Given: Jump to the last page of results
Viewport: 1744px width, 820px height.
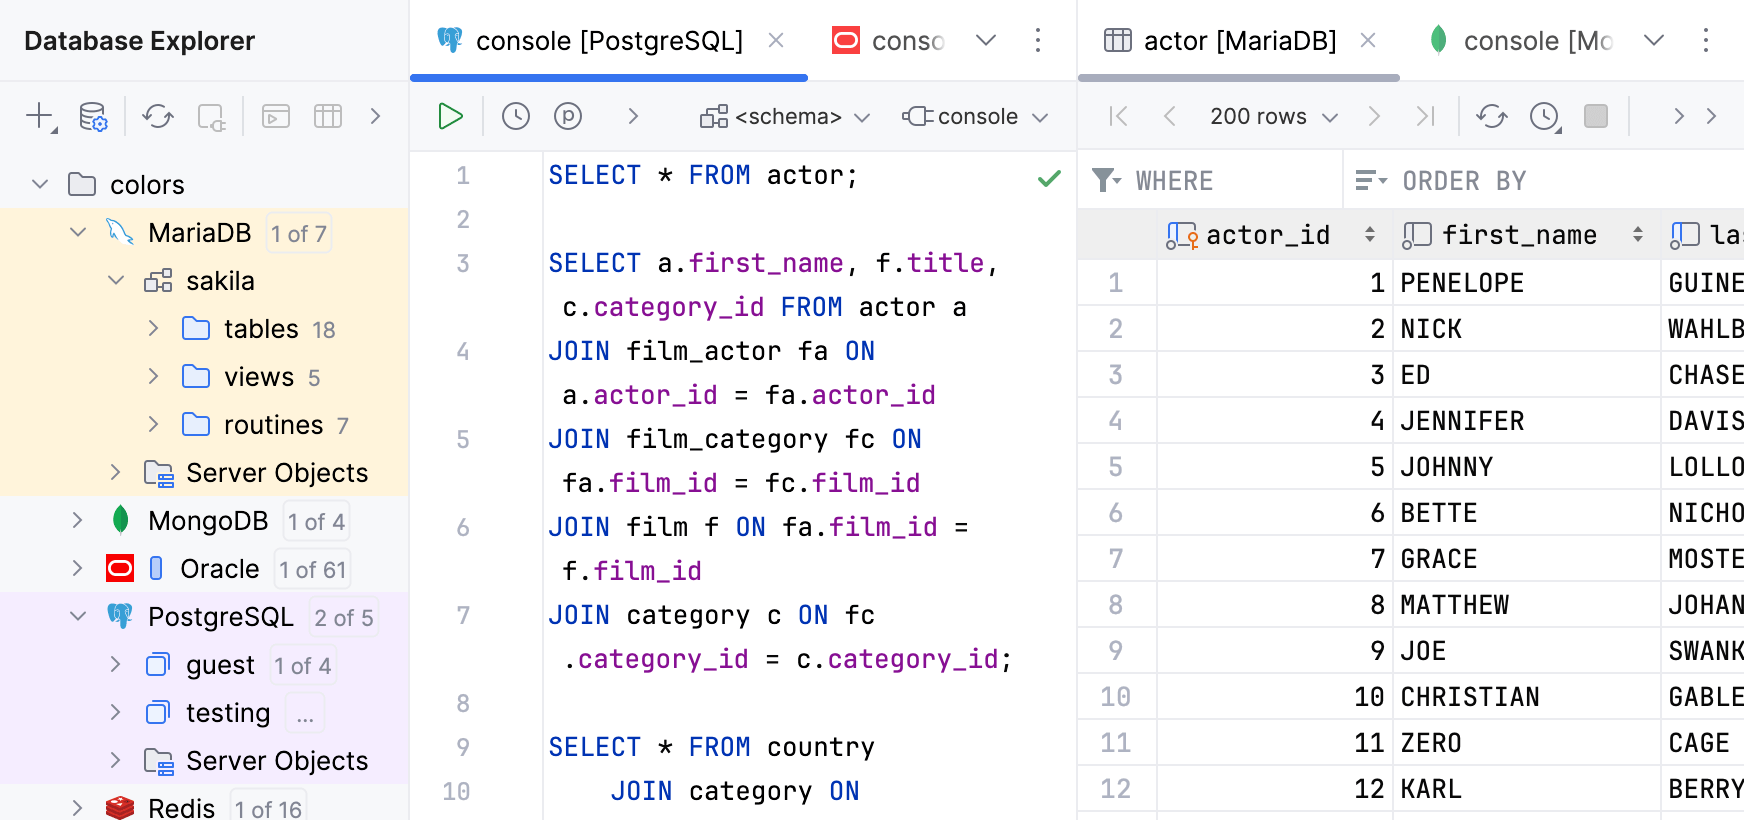Looking at the screenshot, I should (x=1425, y=116).
